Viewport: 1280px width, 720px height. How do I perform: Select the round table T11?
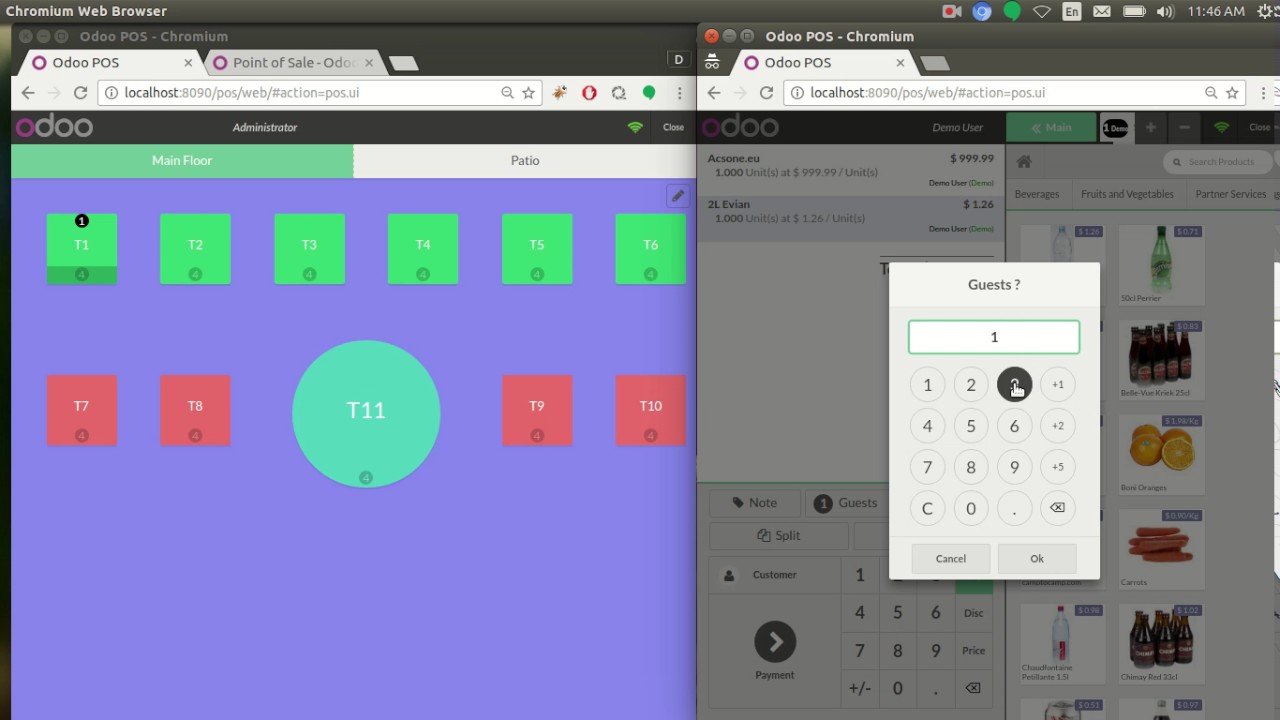click(366, 414)
